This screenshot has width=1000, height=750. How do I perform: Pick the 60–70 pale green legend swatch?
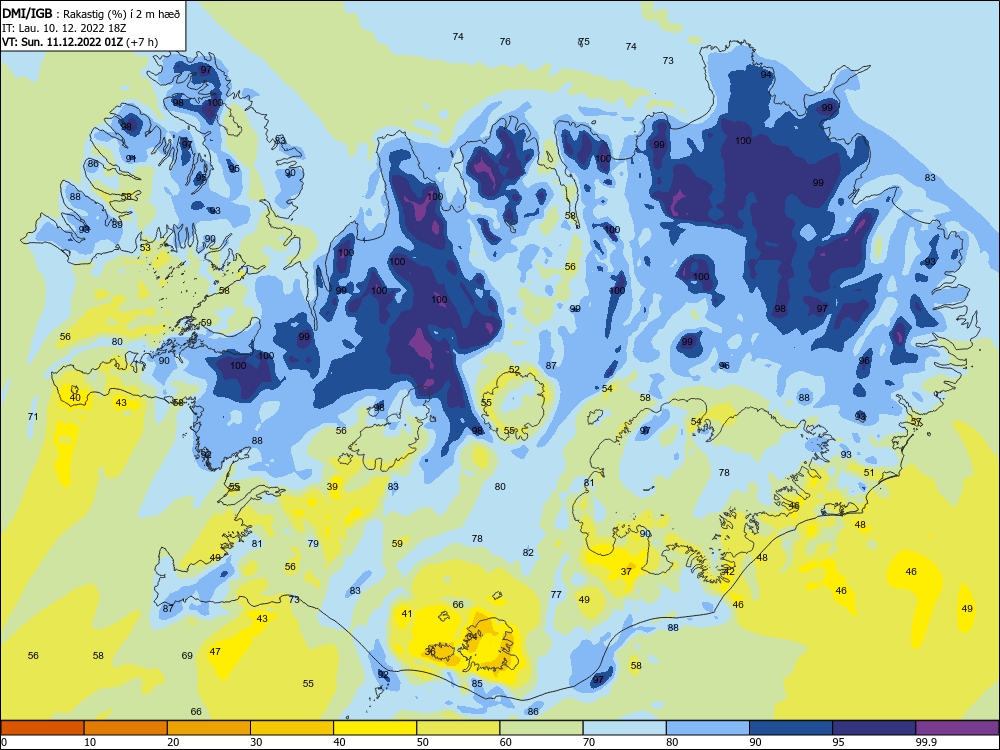pyautogui.click(x=541, y=728)
